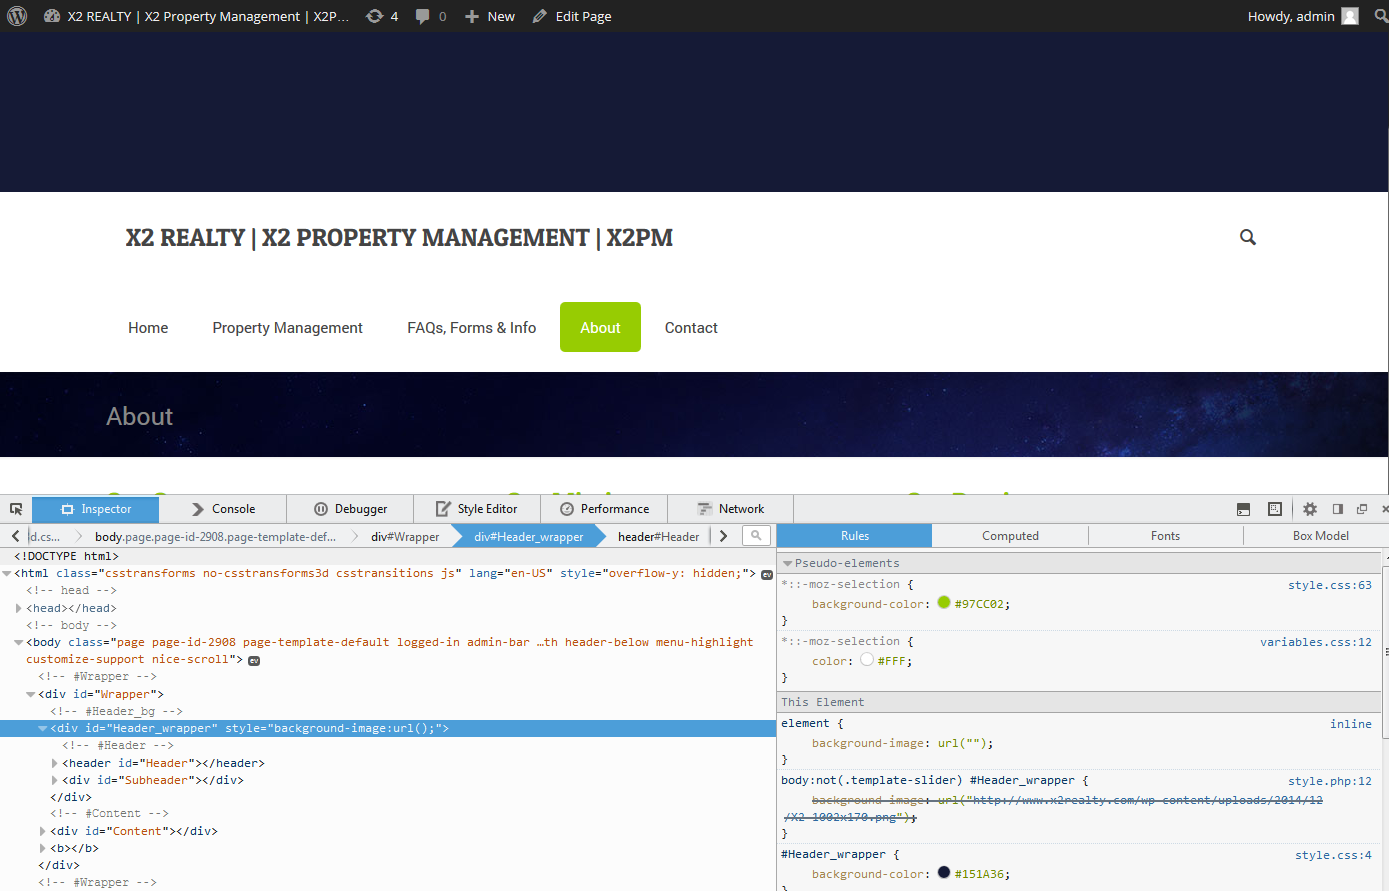Click the pencil icon for Edit Page

(540, 16)
